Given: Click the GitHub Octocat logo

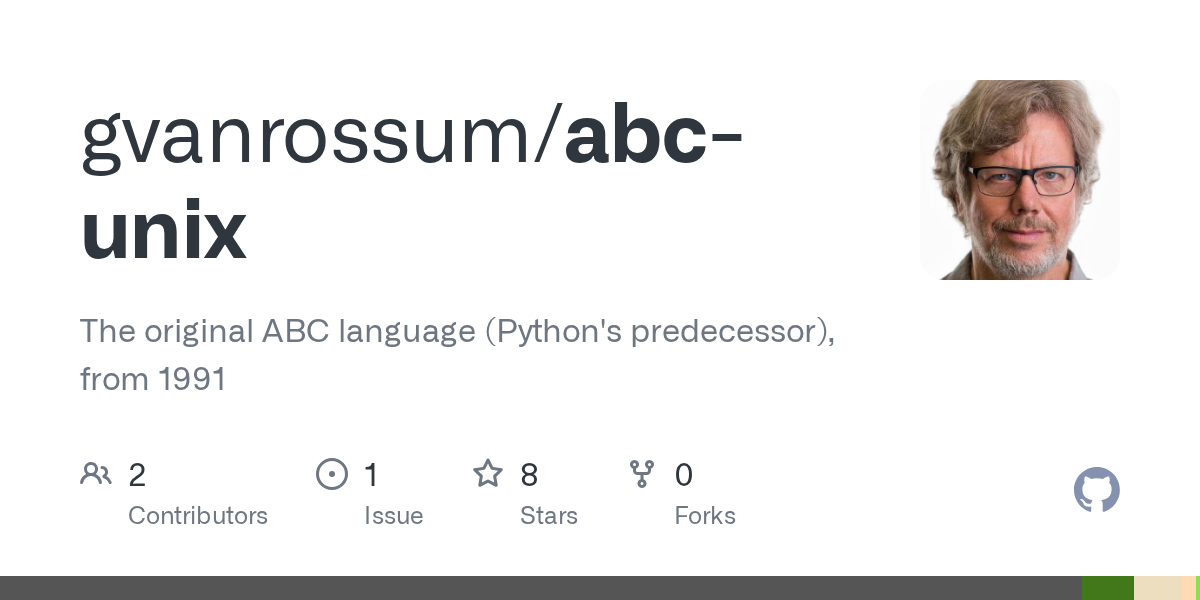Looking at the screenshot, I should coord(1096,490).
